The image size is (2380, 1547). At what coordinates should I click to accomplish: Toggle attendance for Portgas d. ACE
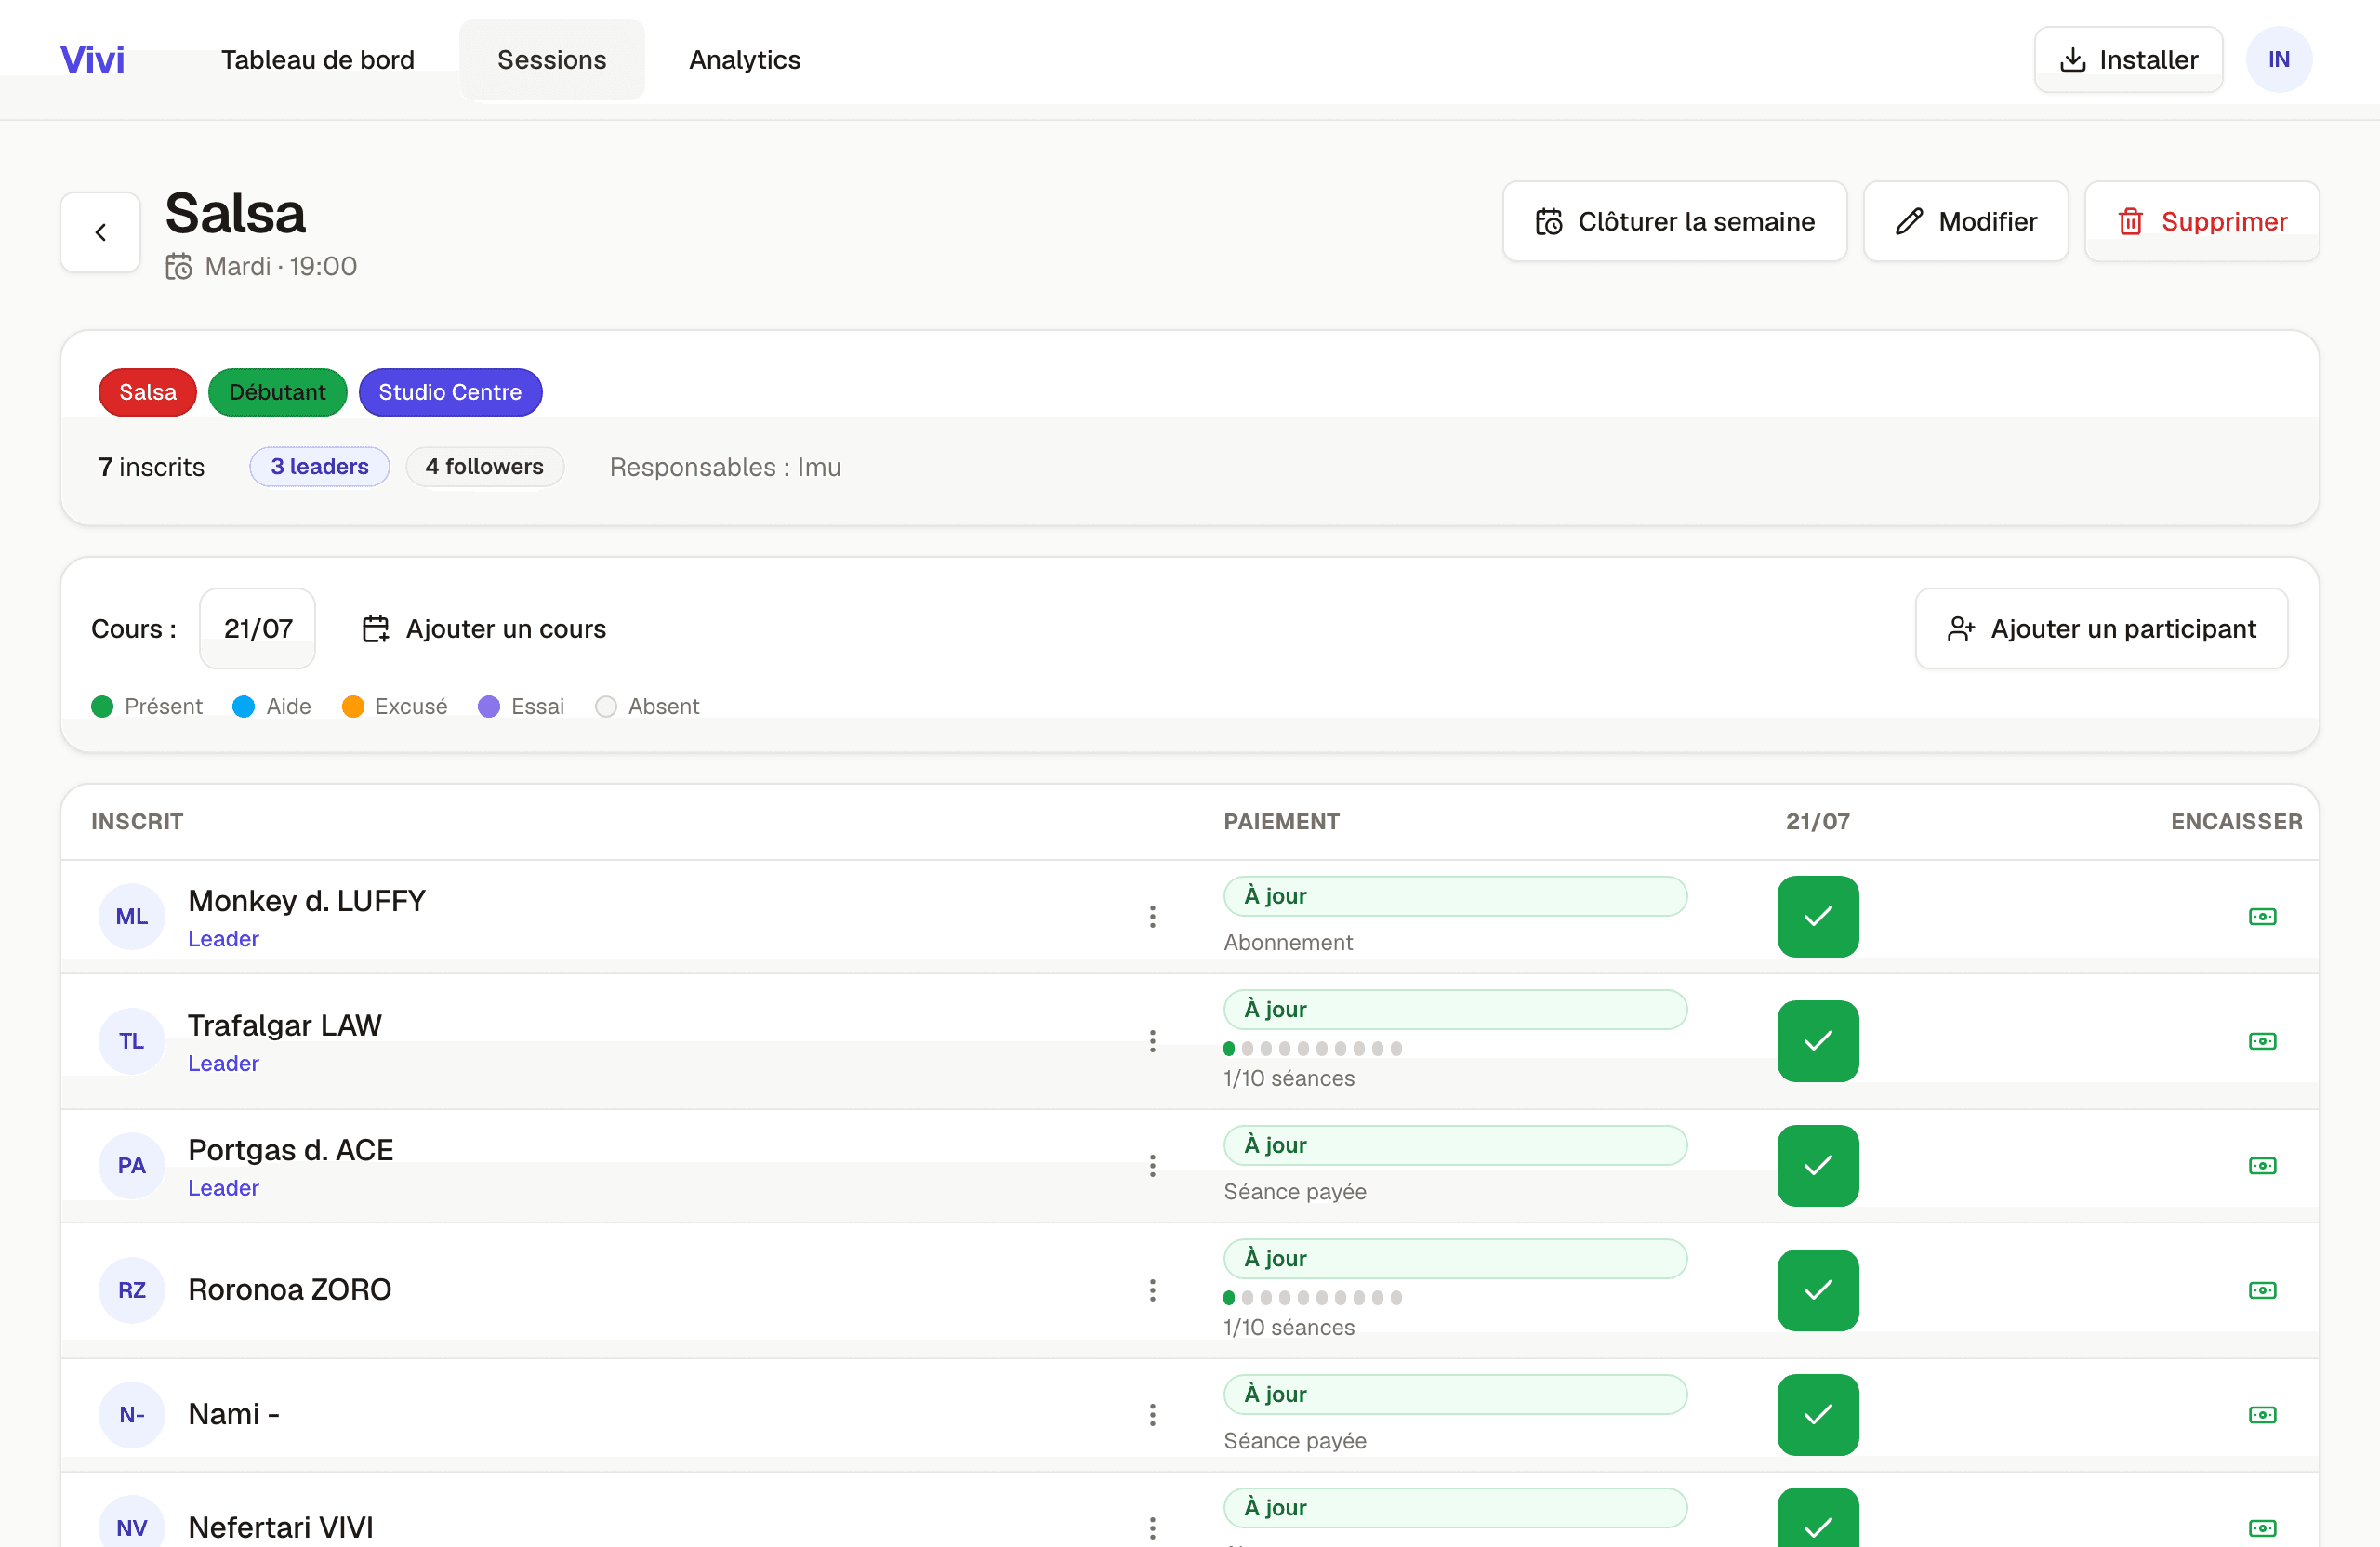(1817, 1166)
